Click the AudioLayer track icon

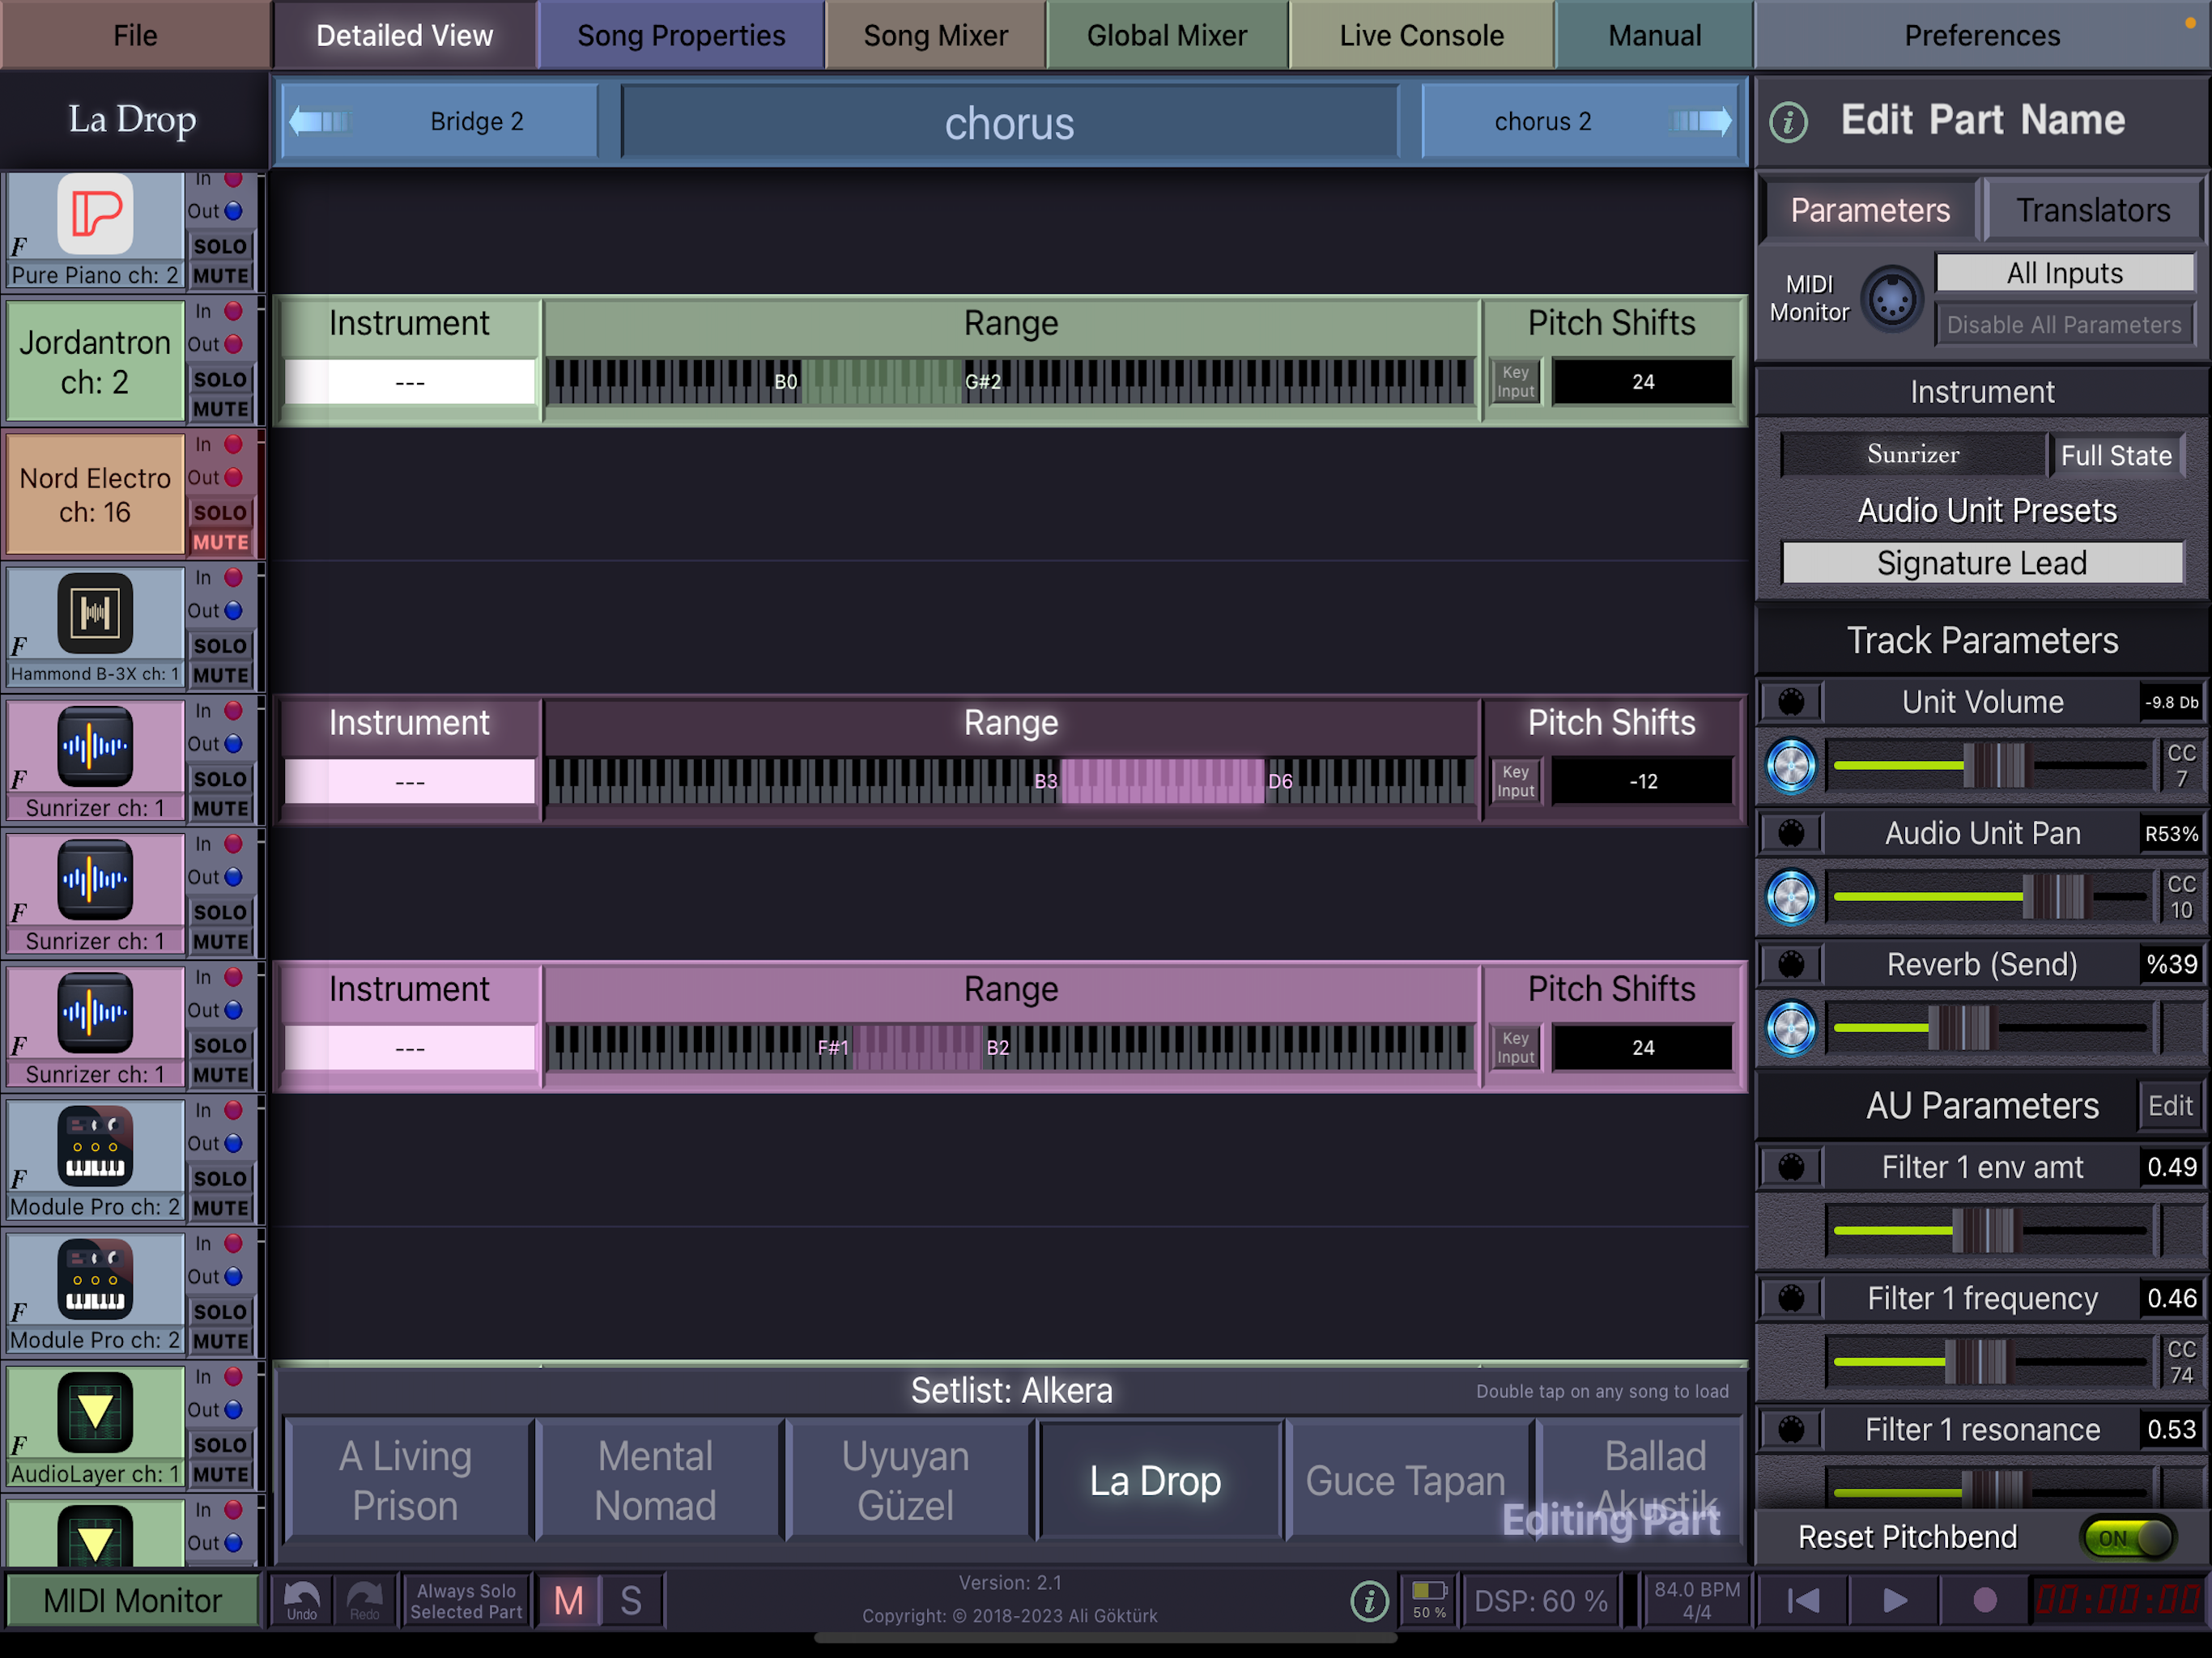tap(95, 1412)
